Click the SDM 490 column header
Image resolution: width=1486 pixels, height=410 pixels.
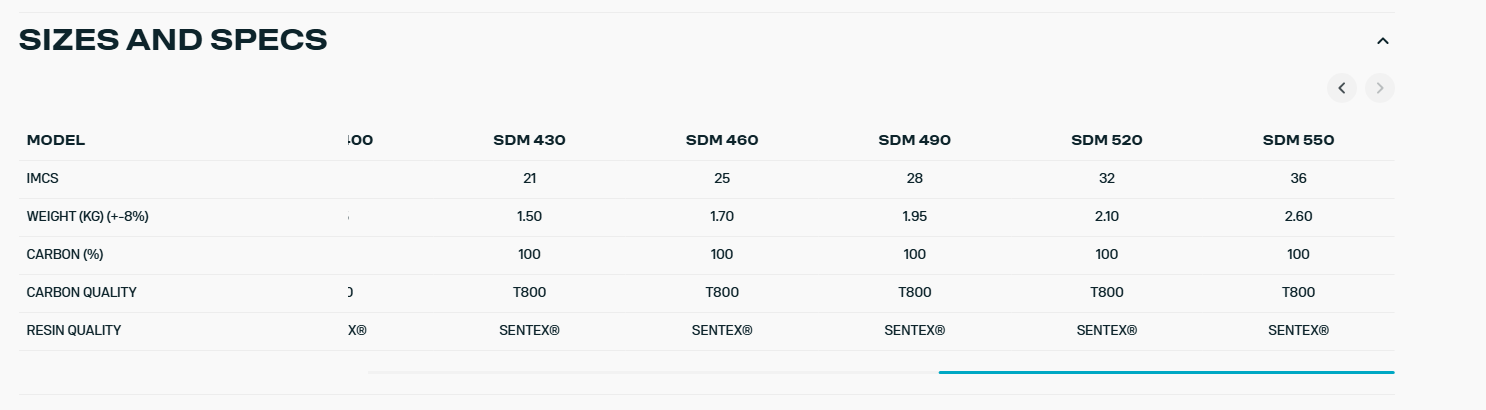point(914,140)
